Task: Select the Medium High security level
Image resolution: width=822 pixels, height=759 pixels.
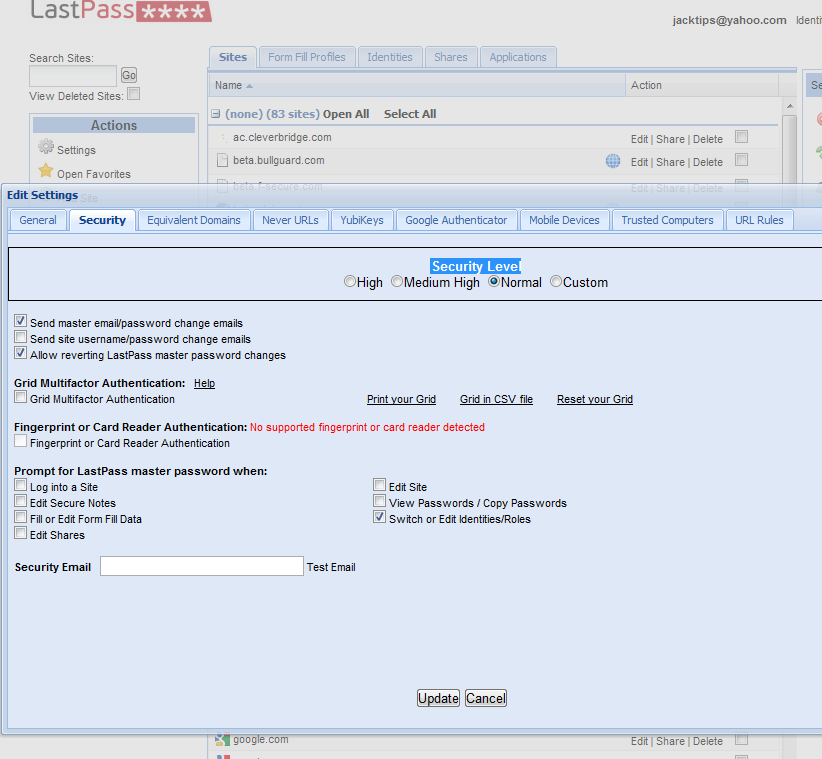Action: [397, 281]
